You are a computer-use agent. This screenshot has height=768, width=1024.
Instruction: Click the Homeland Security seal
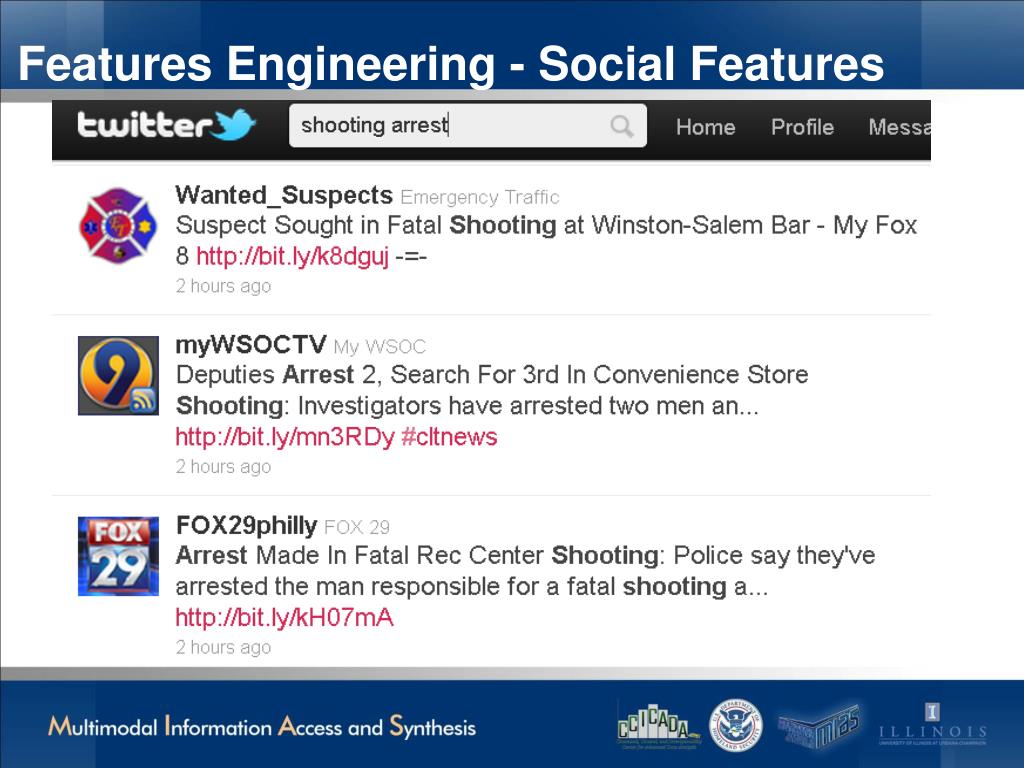coord(736,725)
